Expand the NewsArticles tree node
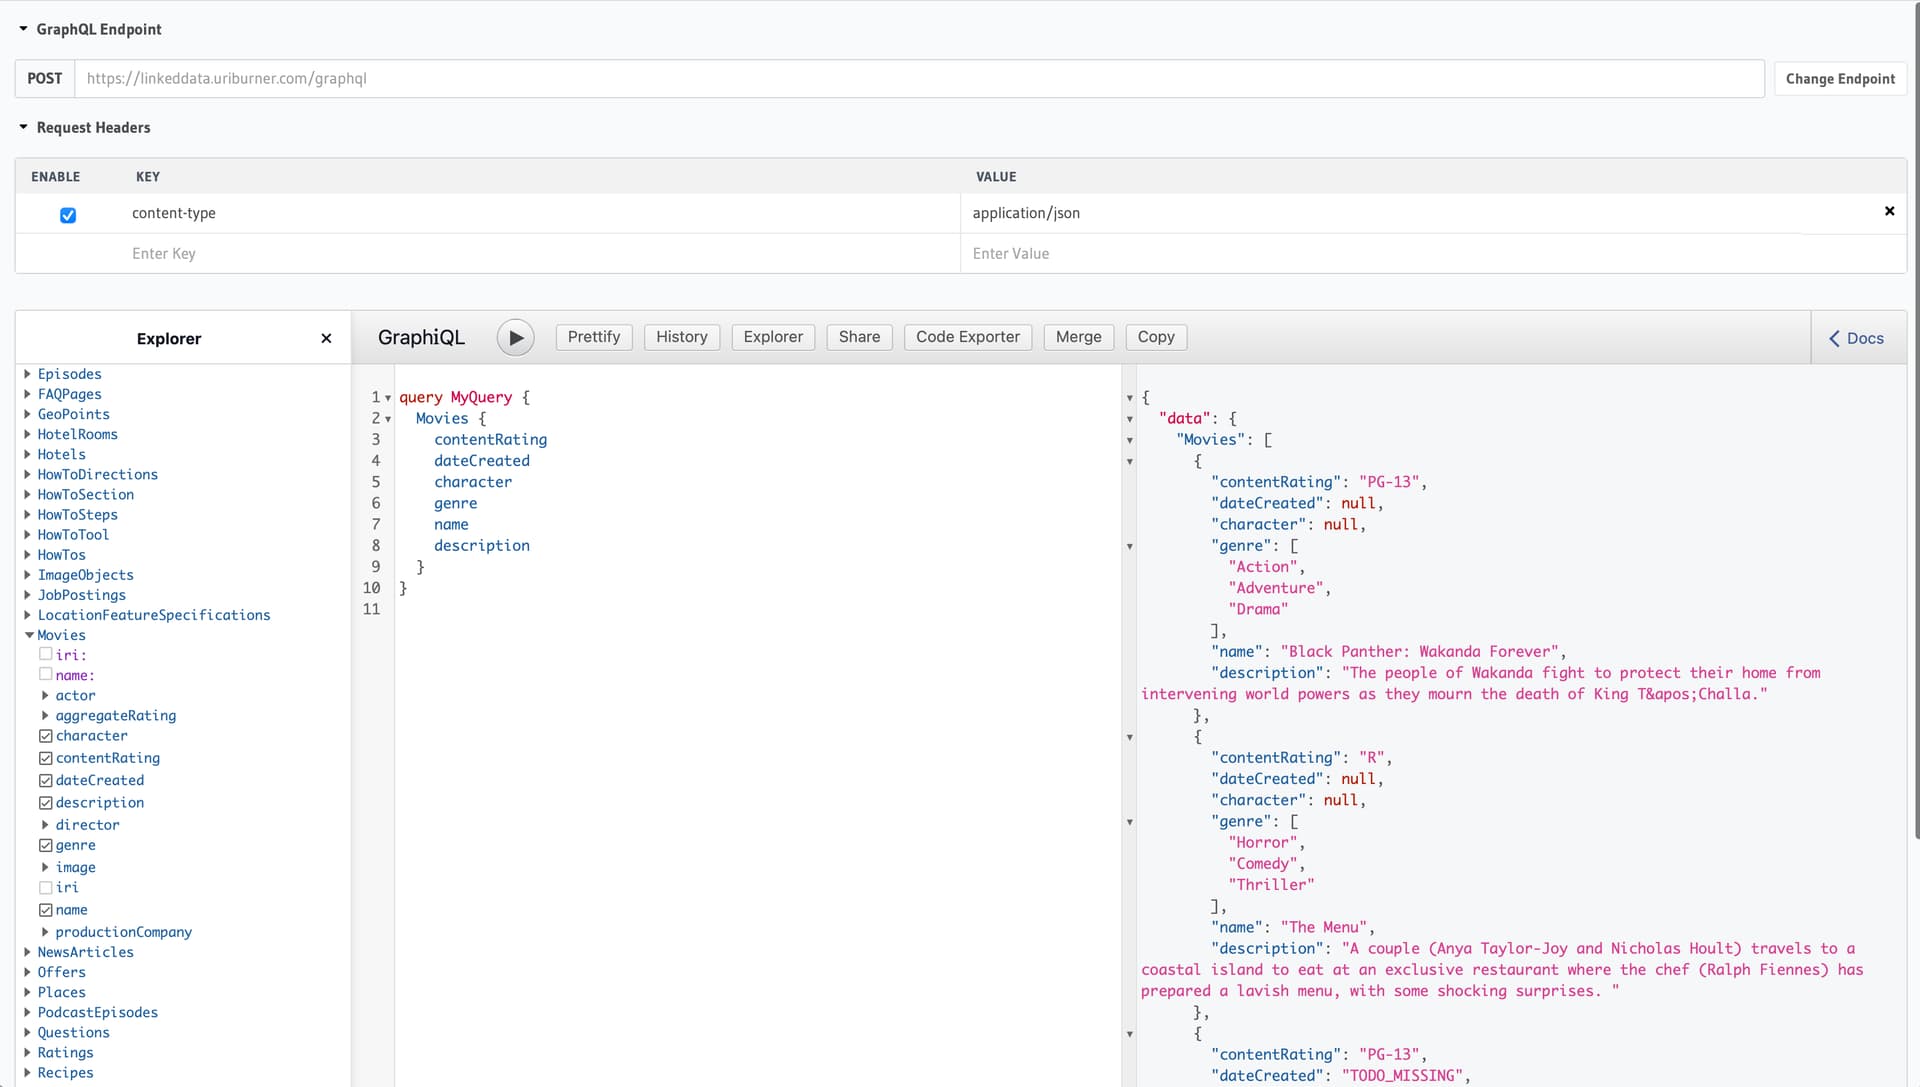Viewport: 1920px width, 1087px height. point(27,952)
